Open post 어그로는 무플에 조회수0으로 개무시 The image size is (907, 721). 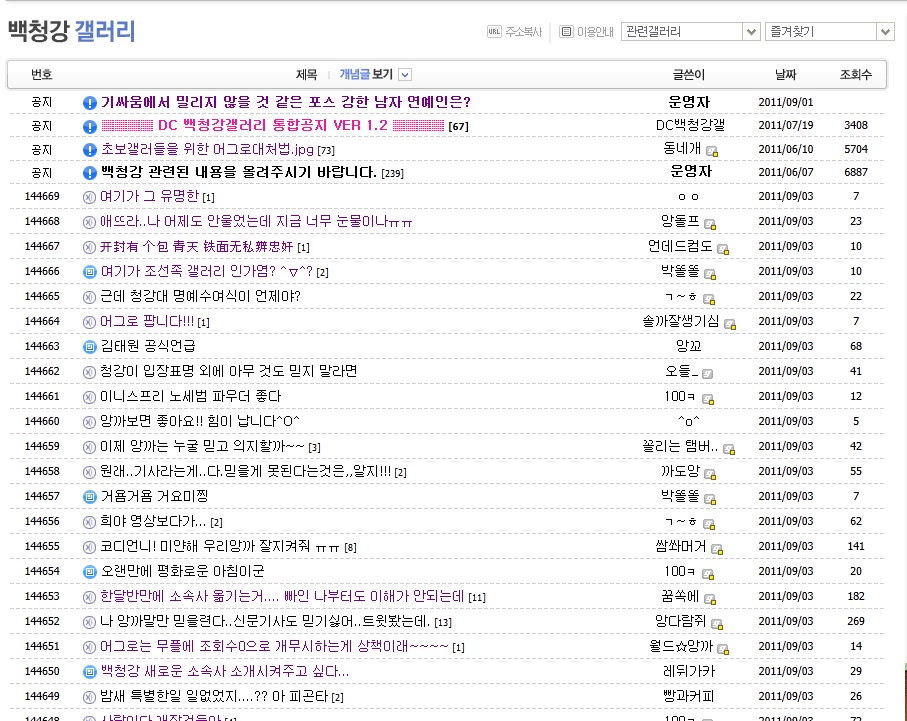tap(274, 646)
